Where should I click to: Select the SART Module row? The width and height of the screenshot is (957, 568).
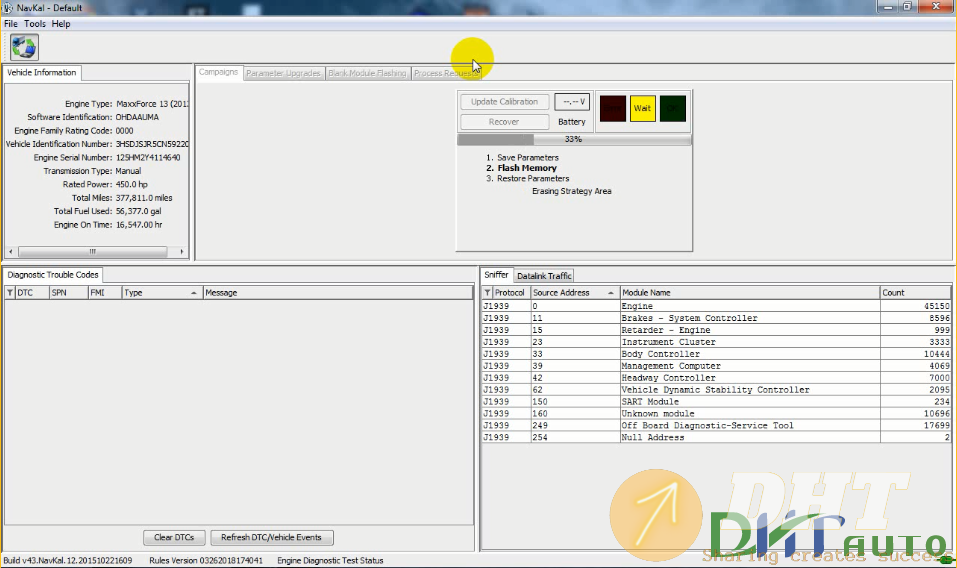pos(717,401)
